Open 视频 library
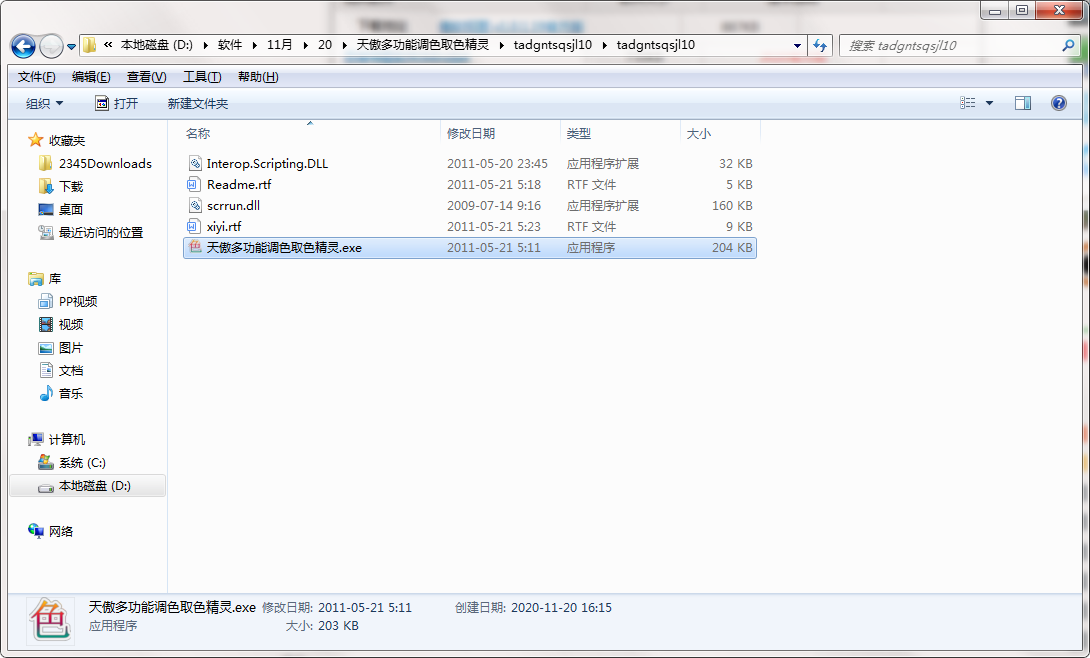 pos(71,324)
